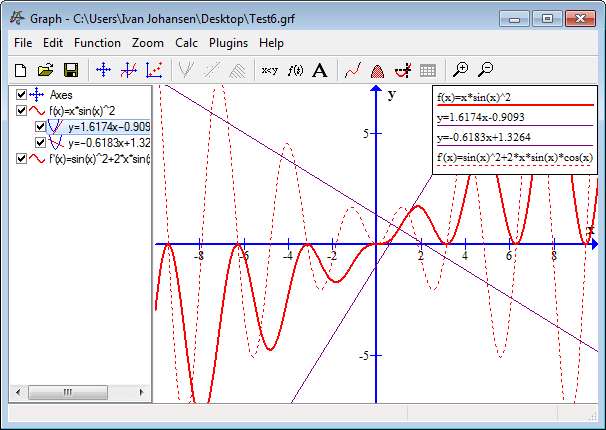Minimize the Graph window
The image size is (606, 430).
pos(514,18)
